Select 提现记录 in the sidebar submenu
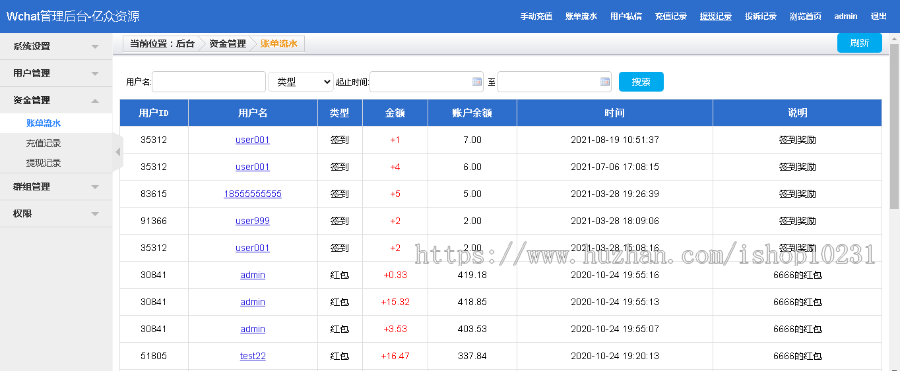This screenshot has width=900, height=371. tap(44, 163)
